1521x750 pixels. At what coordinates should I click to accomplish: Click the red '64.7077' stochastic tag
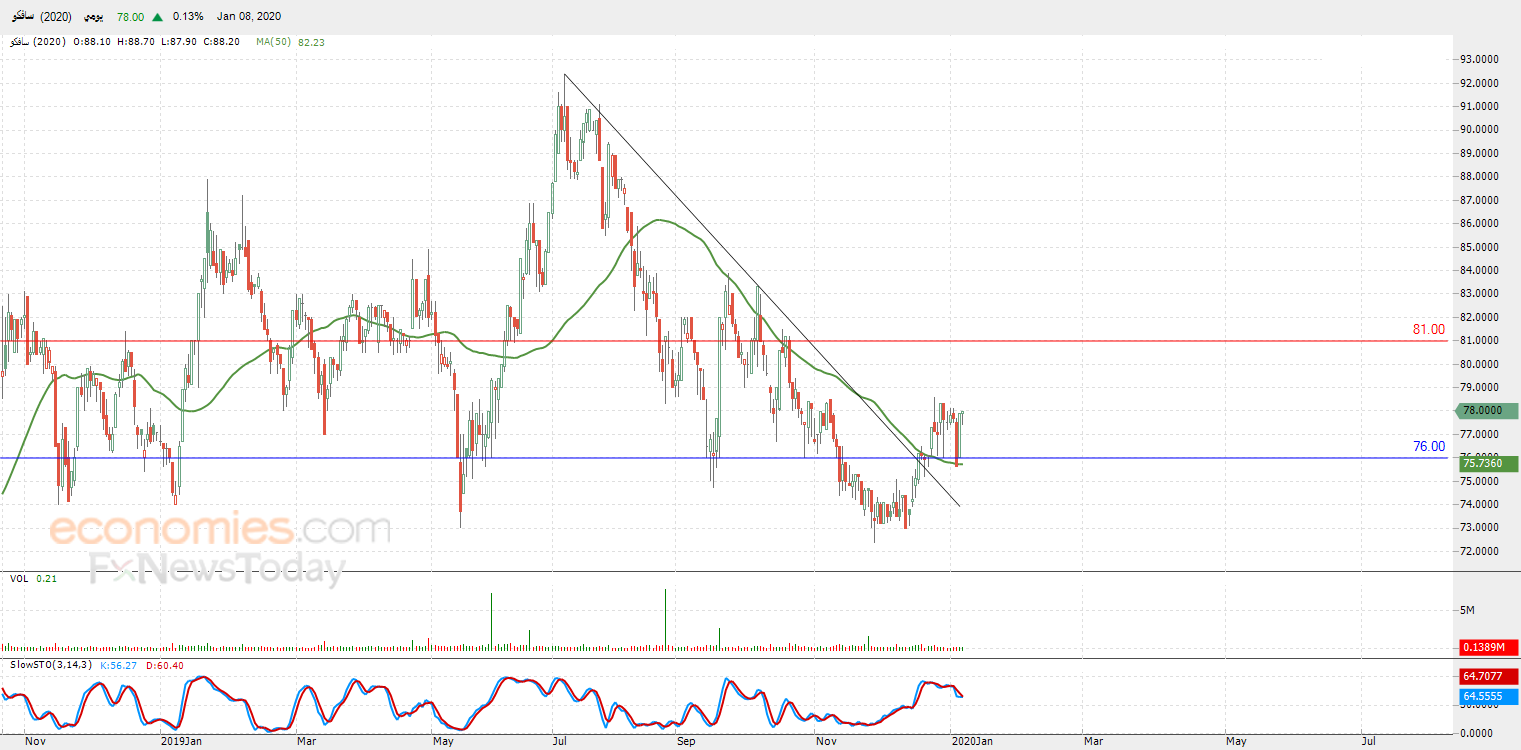1489,677
